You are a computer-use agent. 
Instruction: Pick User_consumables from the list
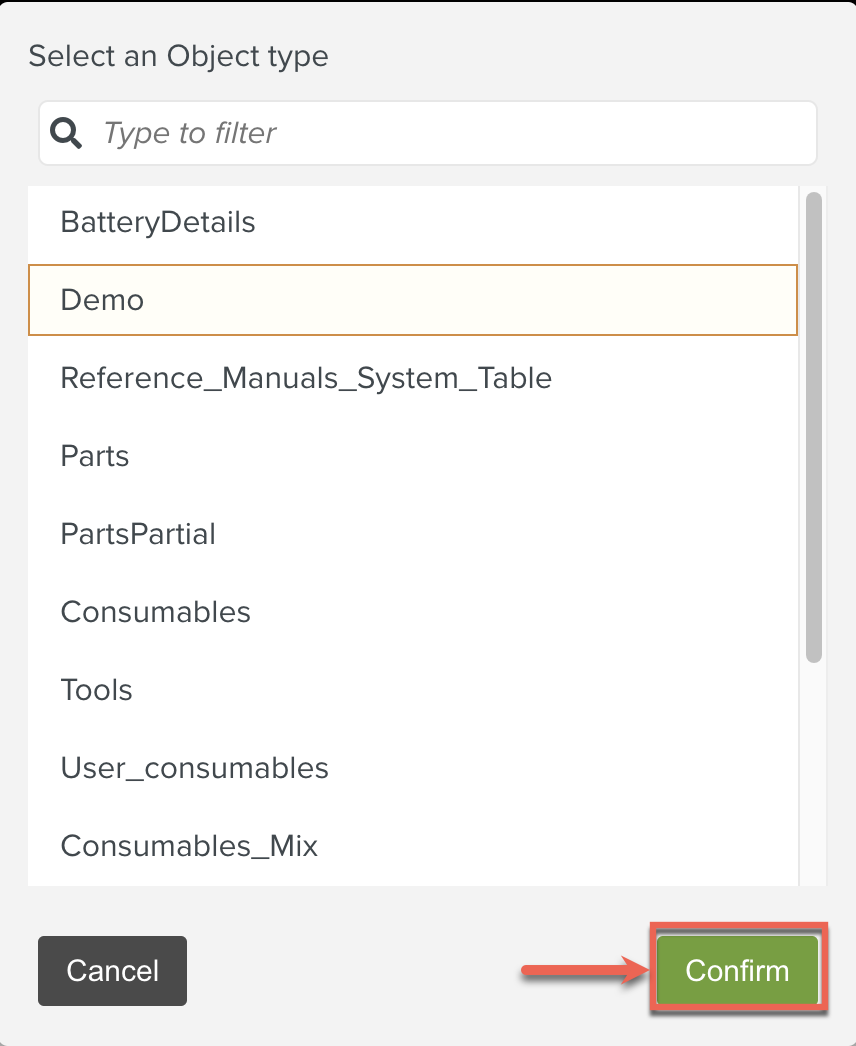coord(194,768)
